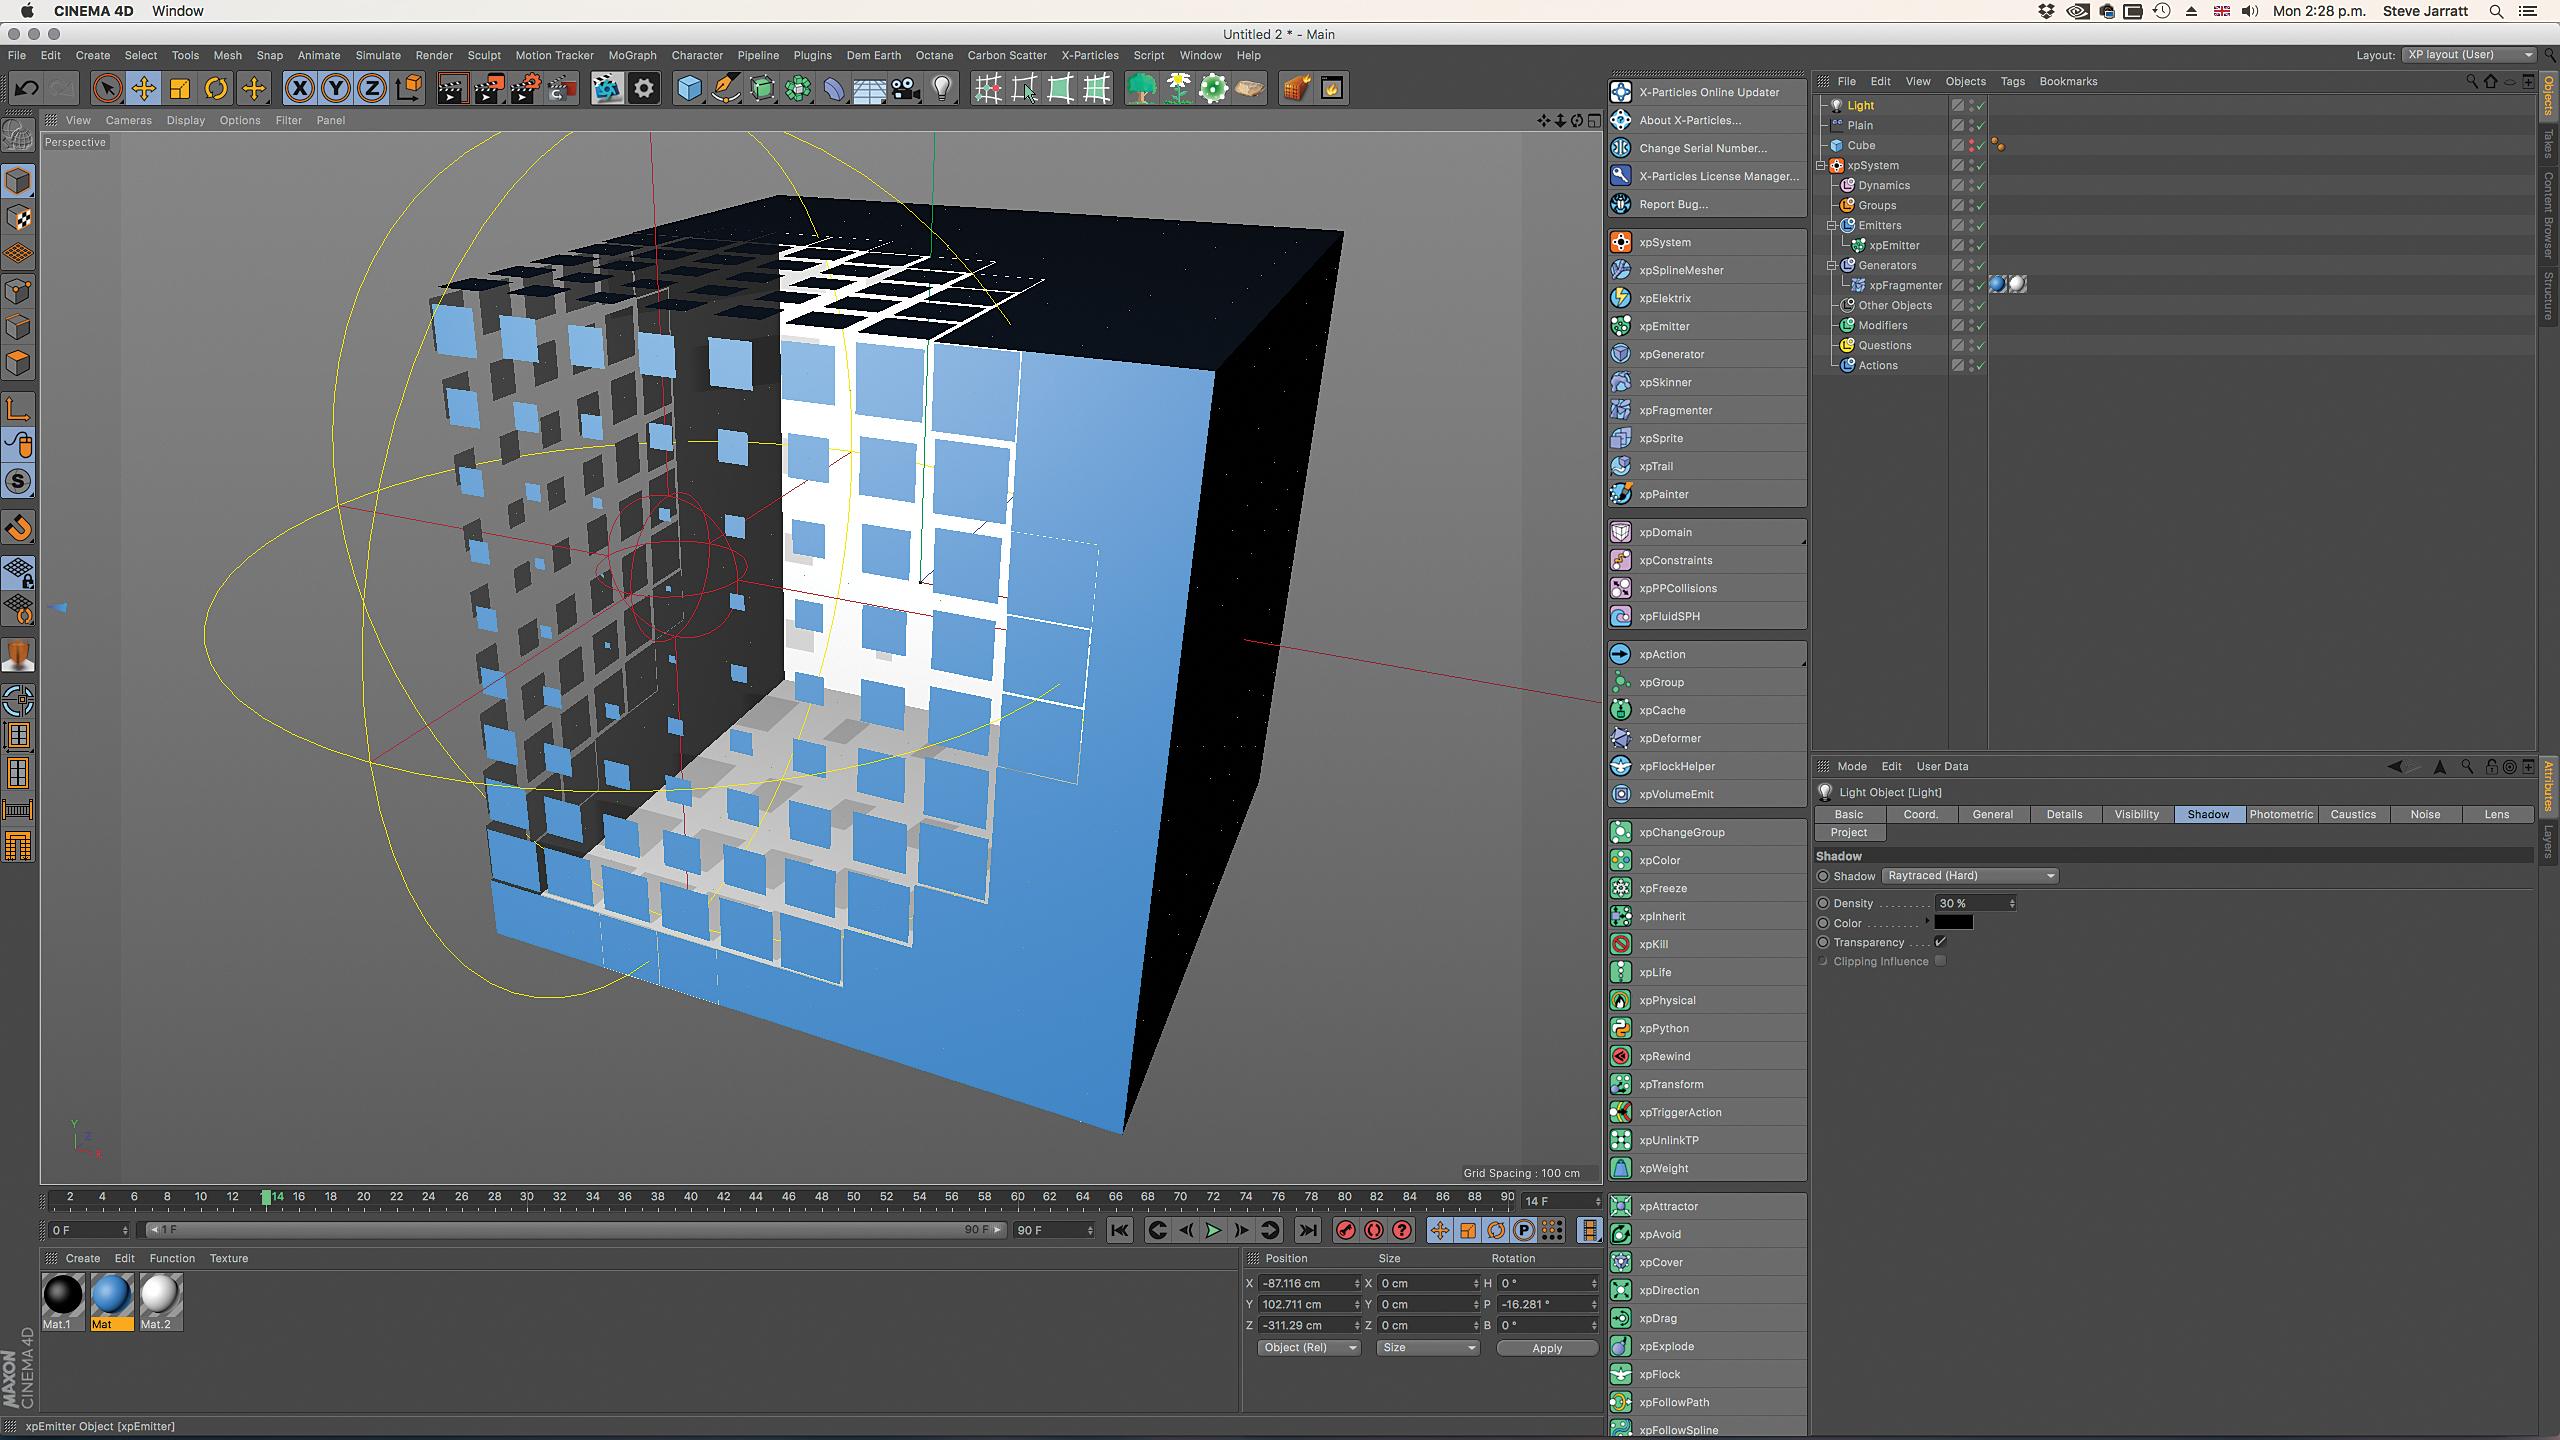This screenshot has height=1440, width=2560.
Task: Click the xpConstraints icon in list
Action: (1621, 559)
